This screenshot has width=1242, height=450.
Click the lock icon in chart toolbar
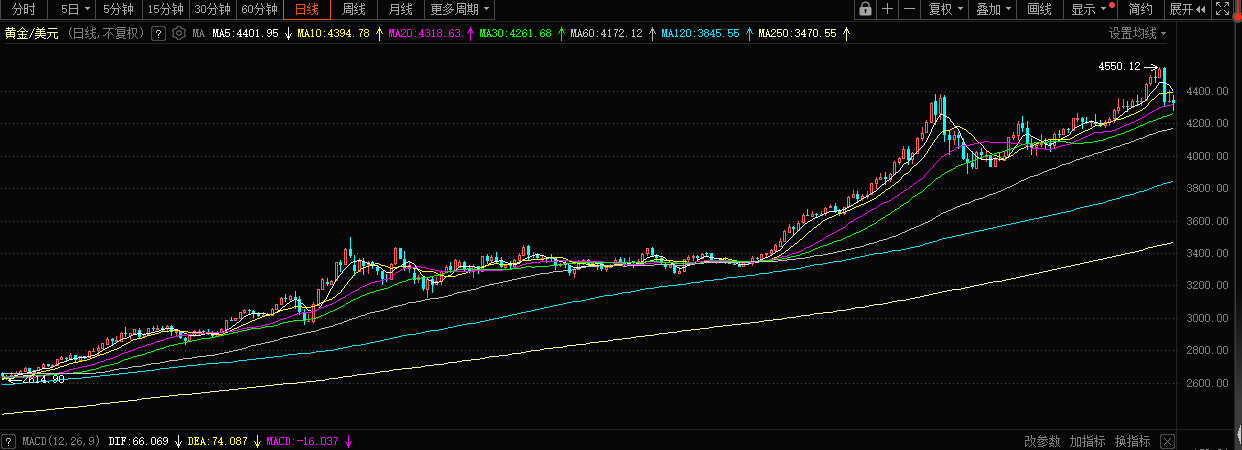(866, 10)
